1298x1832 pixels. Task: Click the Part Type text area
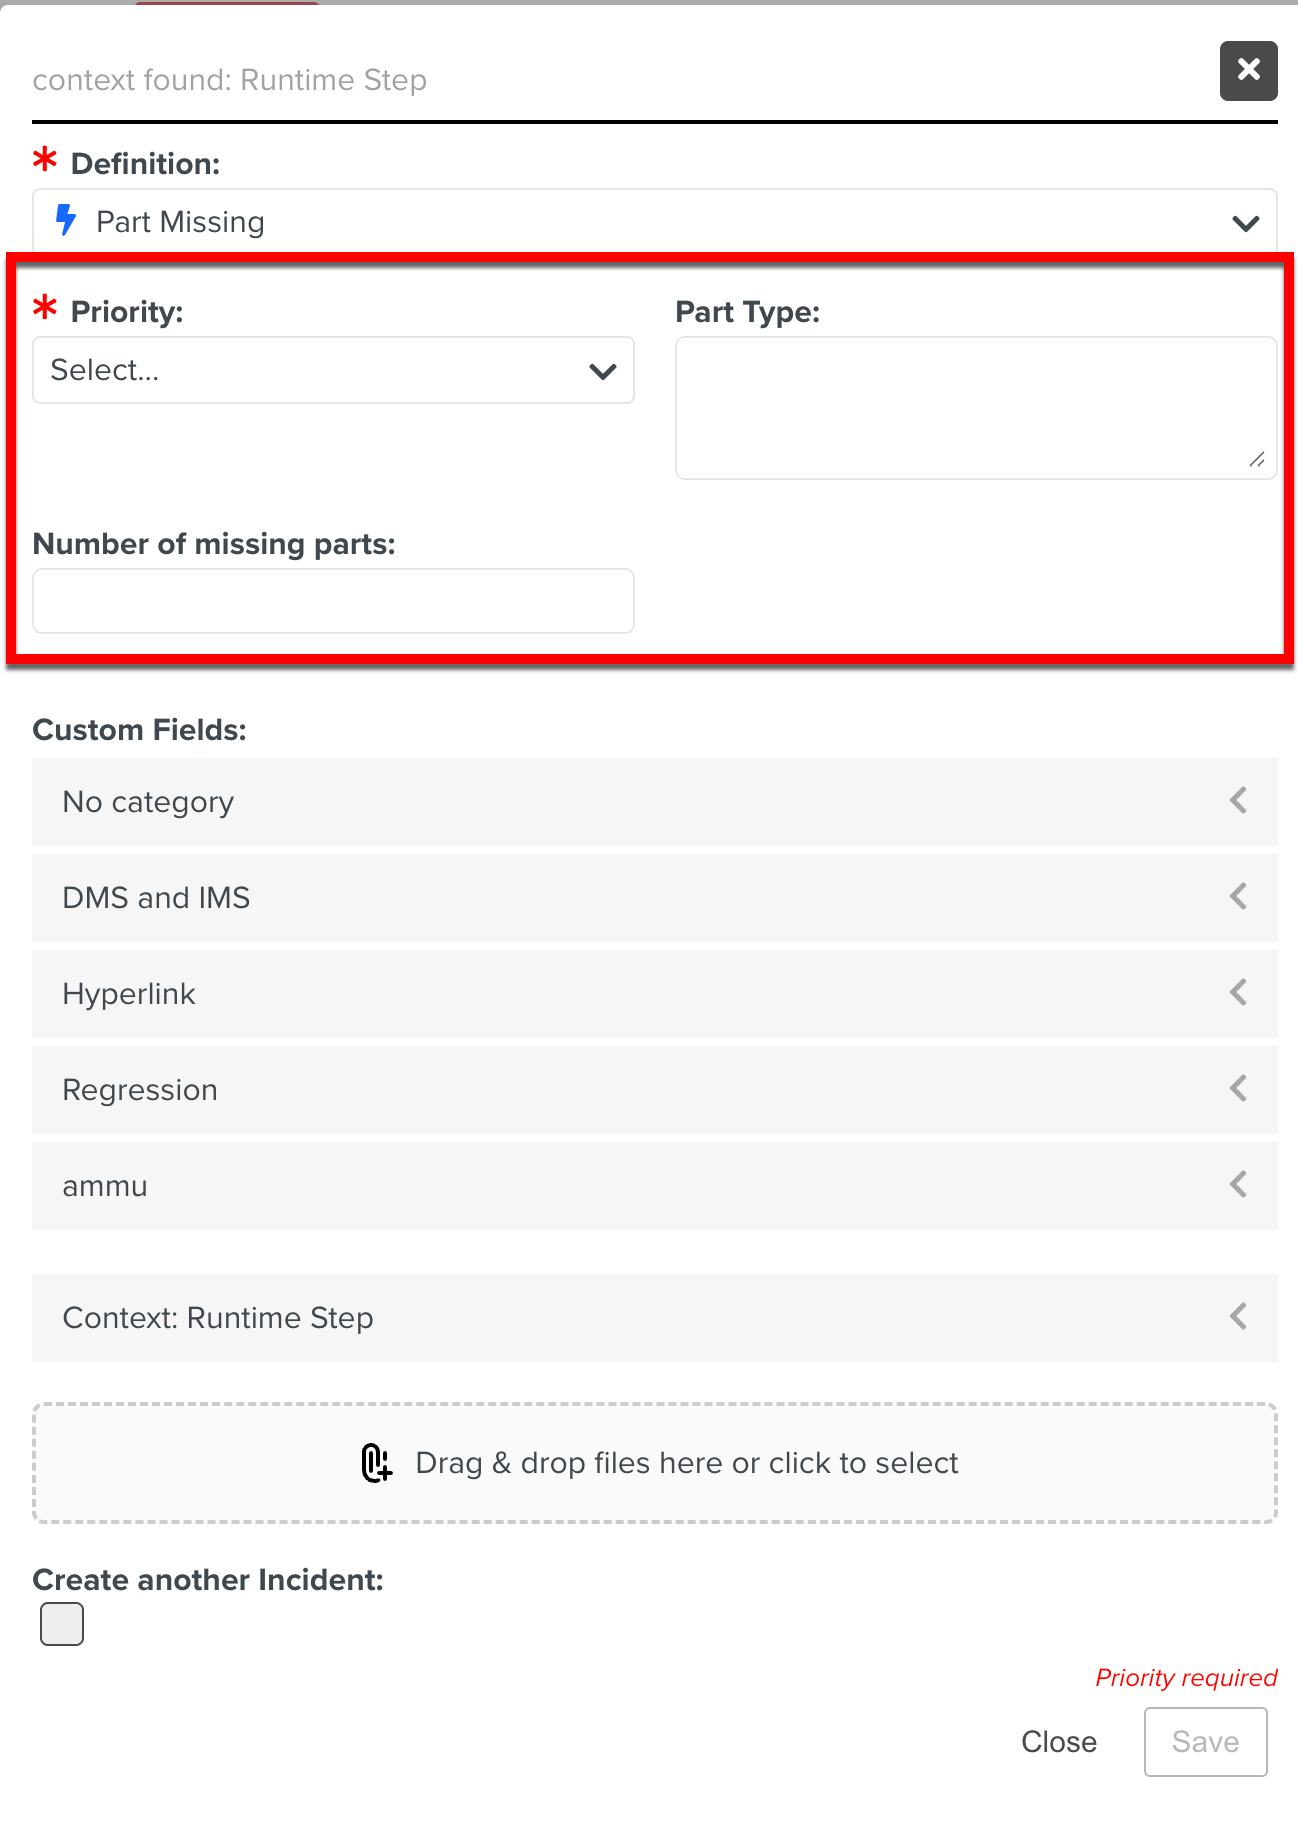tap(975, 407)
